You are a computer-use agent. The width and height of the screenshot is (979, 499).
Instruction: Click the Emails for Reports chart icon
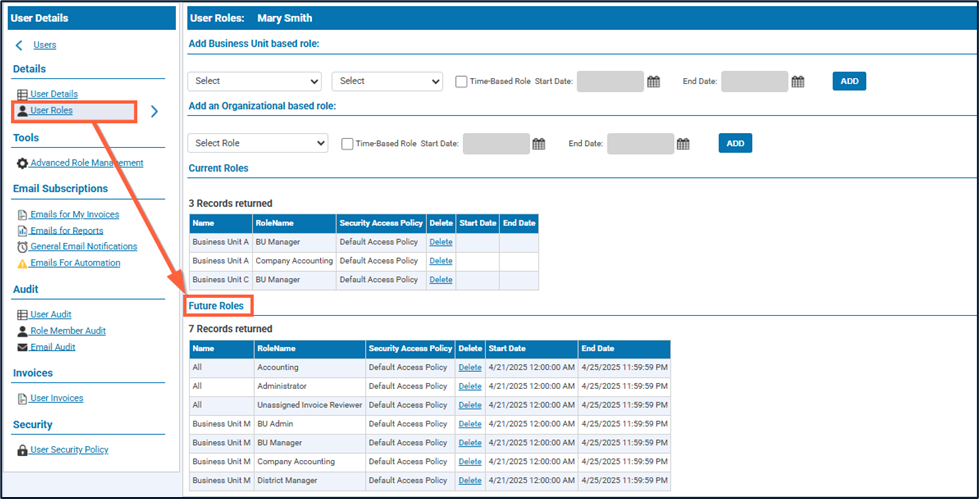click(22, 231)
